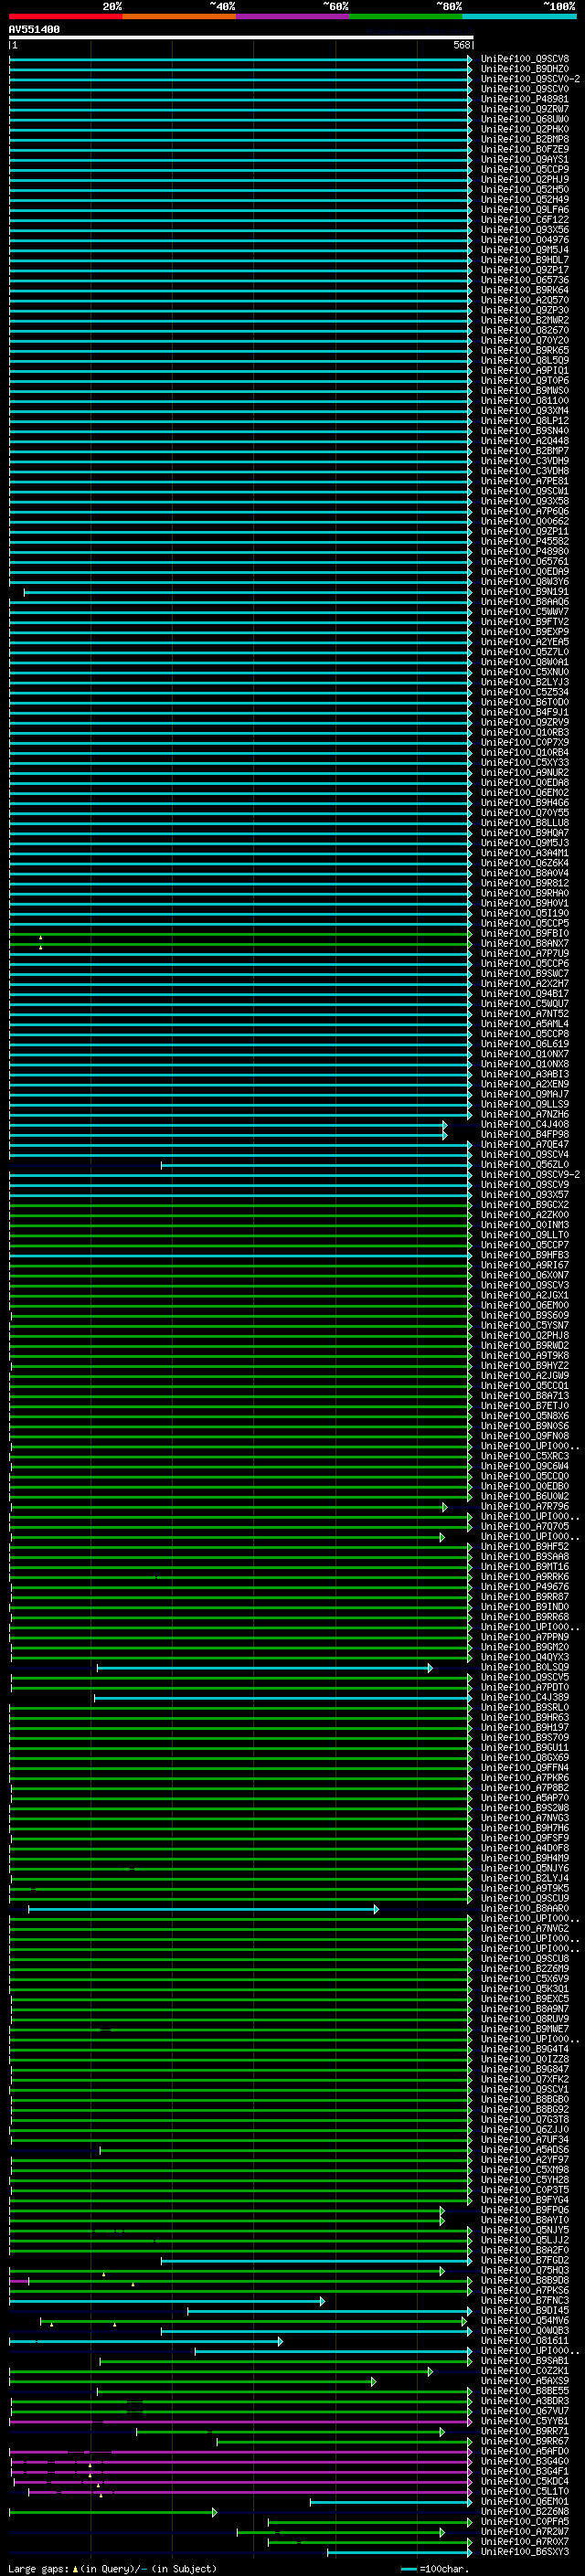
Task: Select label UniRef100_Q93X56
Action: [525, 230]
